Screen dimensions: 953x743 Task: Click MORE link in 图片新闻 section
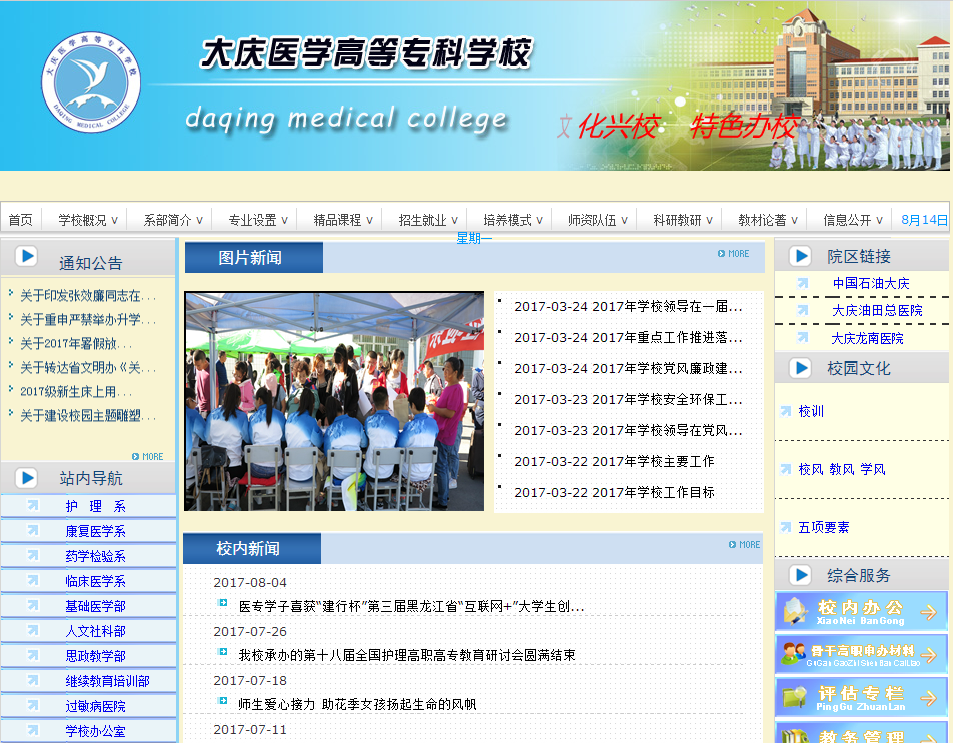733,254
